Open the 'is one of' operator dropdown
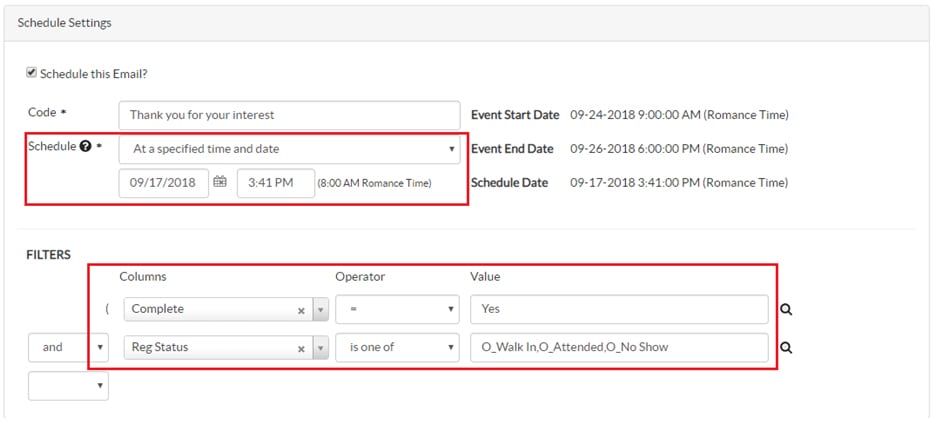Screen dimensions: 933x423 coord(396,348)
